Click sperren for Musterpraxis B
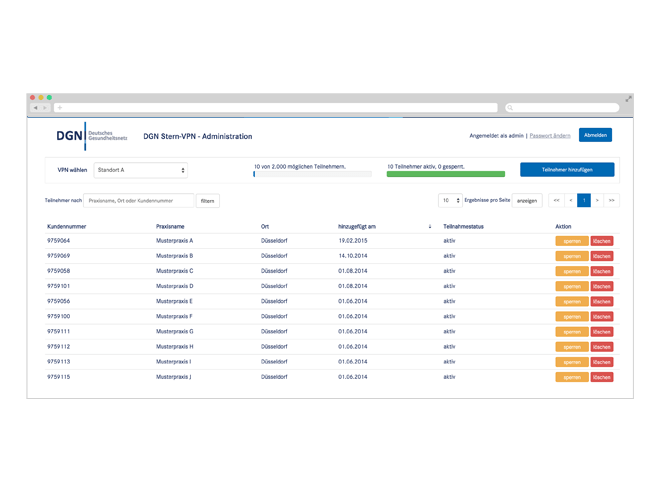This screenshot has width=660, height=500. tap(572, 256)
